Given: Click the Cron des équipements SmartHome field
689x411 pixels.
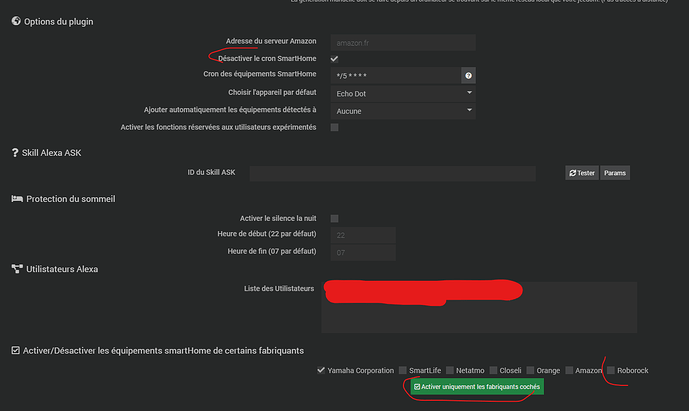Looking at the screenshot, I should click(396, 76).
